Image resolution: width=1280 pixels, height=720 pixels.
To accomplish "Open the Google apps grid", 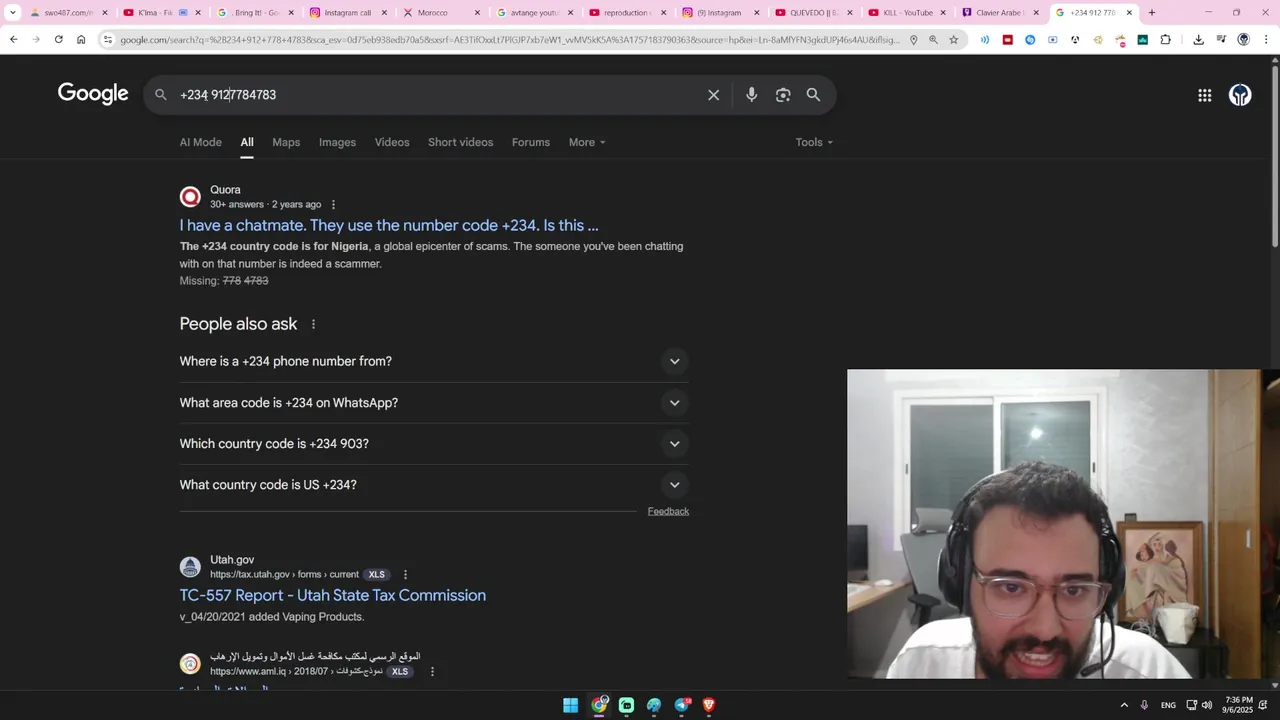I will tap(1205, 95).
